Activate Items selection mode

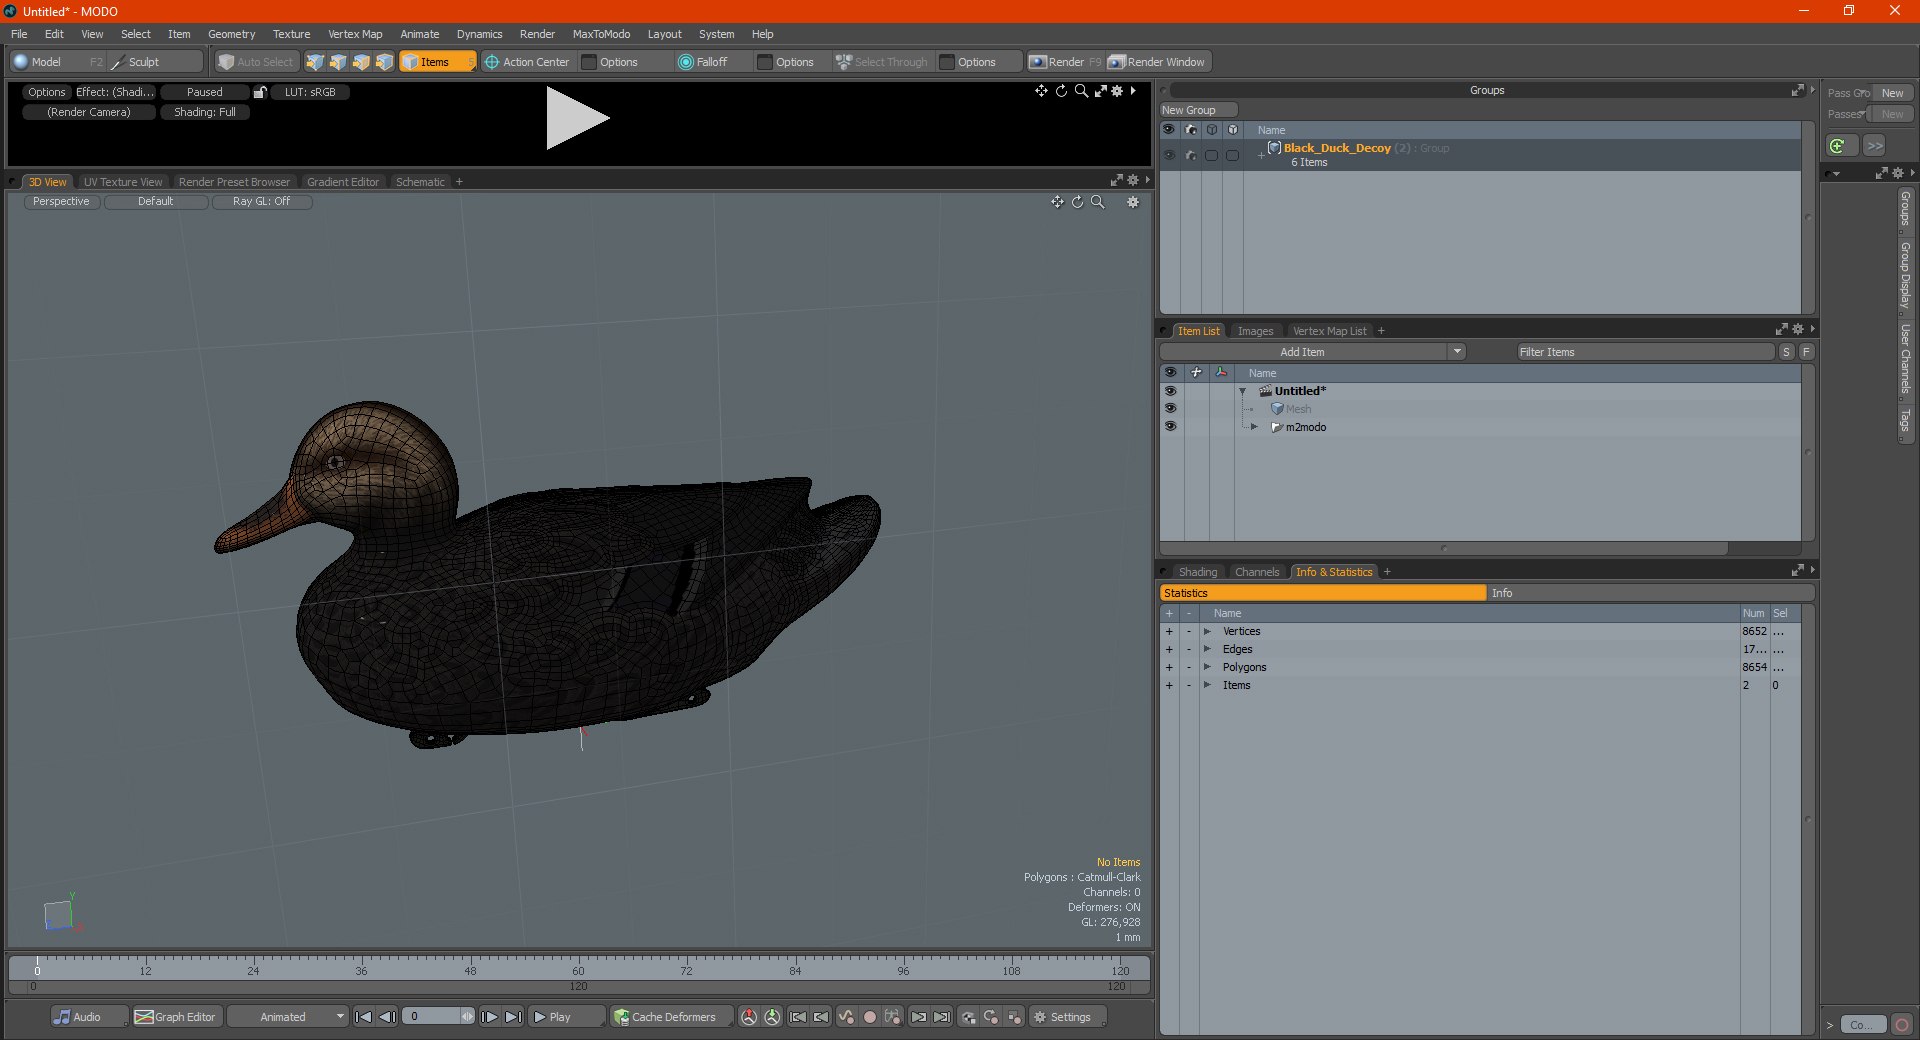pyautogui.click(x=436, y=62)
